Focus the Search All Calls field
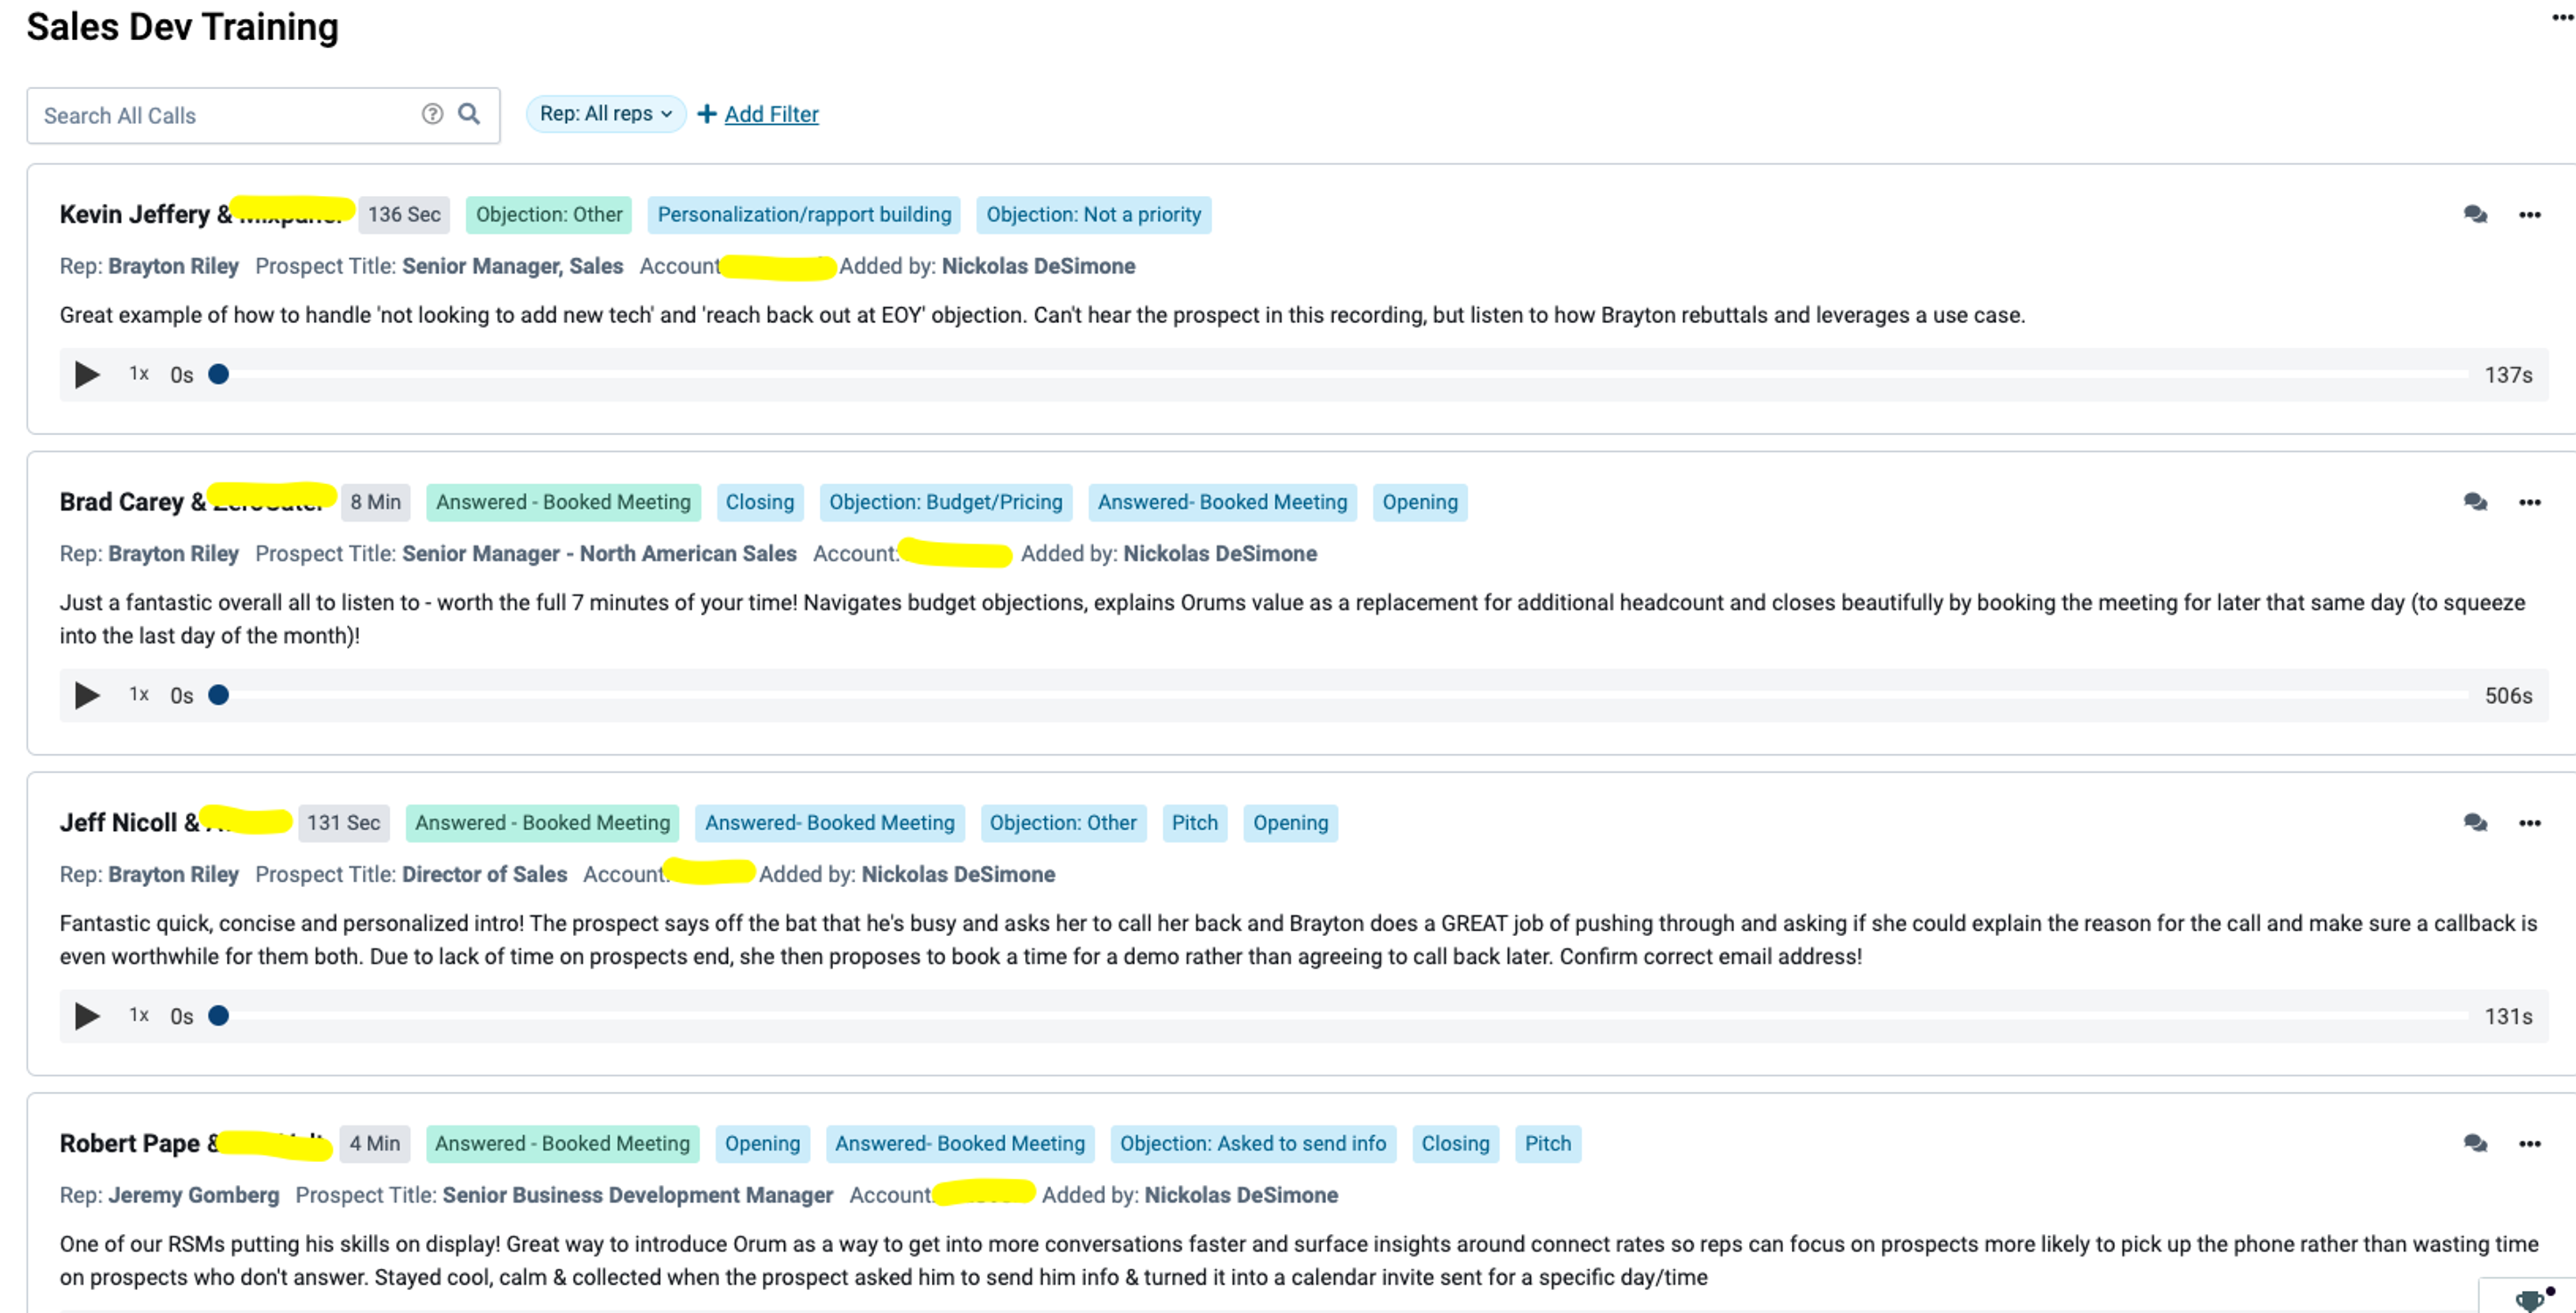 pyautogui.click(x=225, y=116)
